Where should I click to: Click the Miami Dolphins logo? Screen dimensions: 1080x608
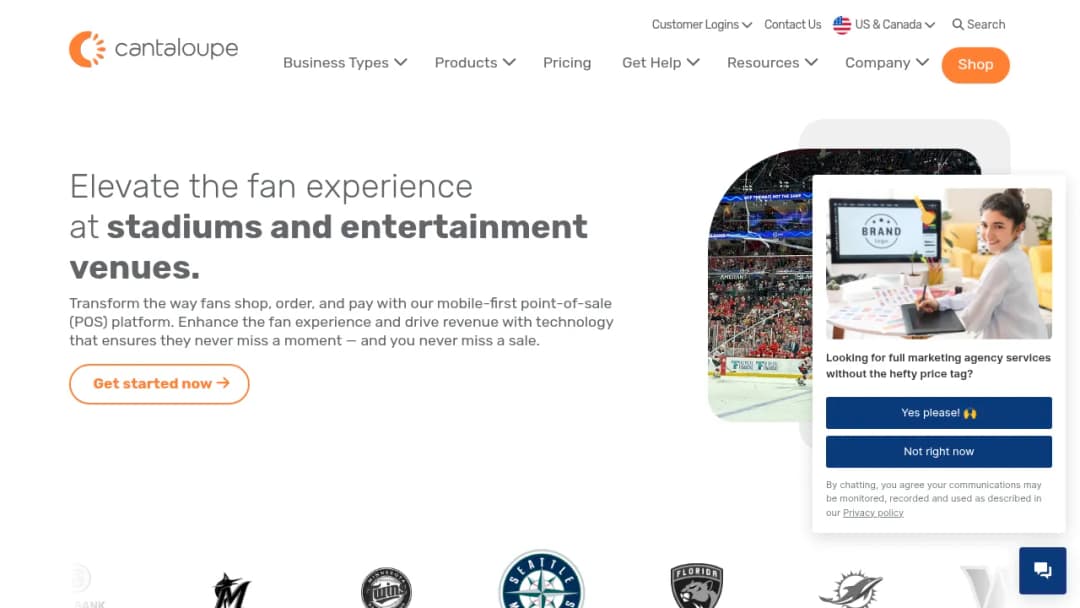(851, 589)
